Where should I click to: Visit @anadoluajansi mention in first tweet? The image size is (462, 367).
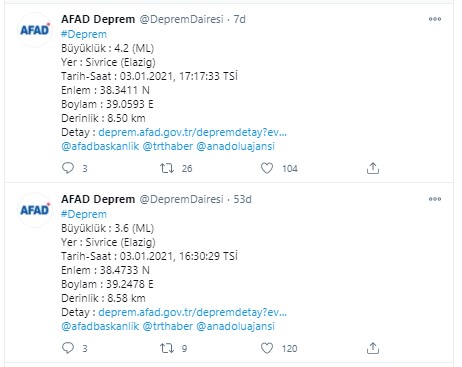[x=236, y=146]
